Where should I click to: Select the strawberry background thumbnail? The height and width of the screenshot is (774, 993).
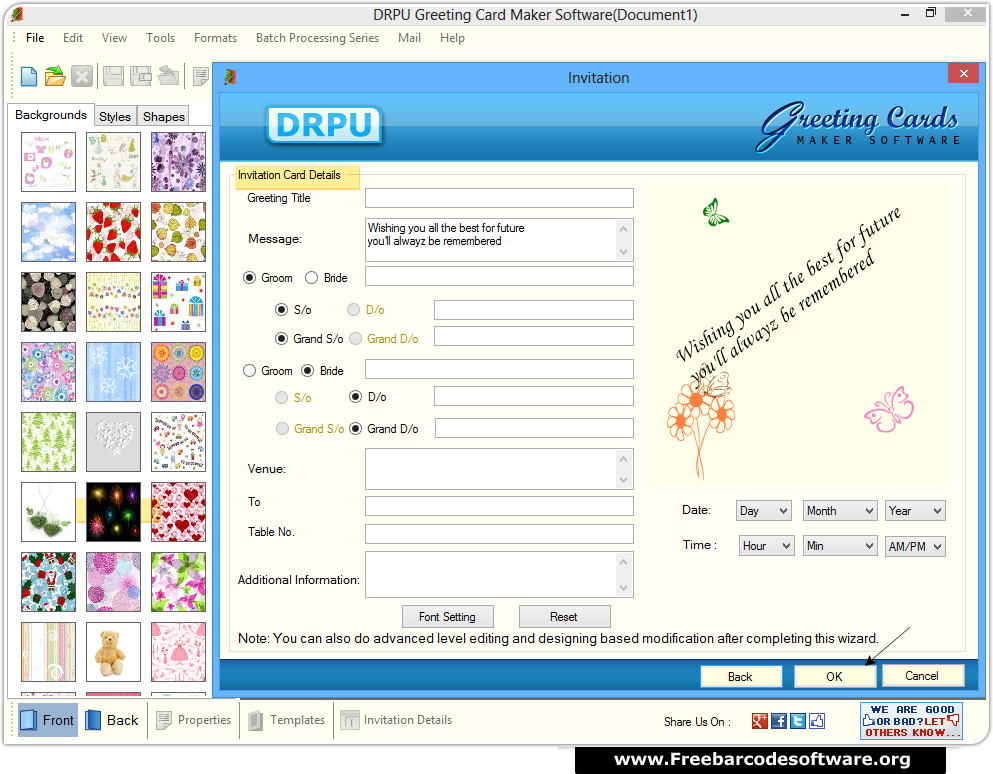point(113,232)
